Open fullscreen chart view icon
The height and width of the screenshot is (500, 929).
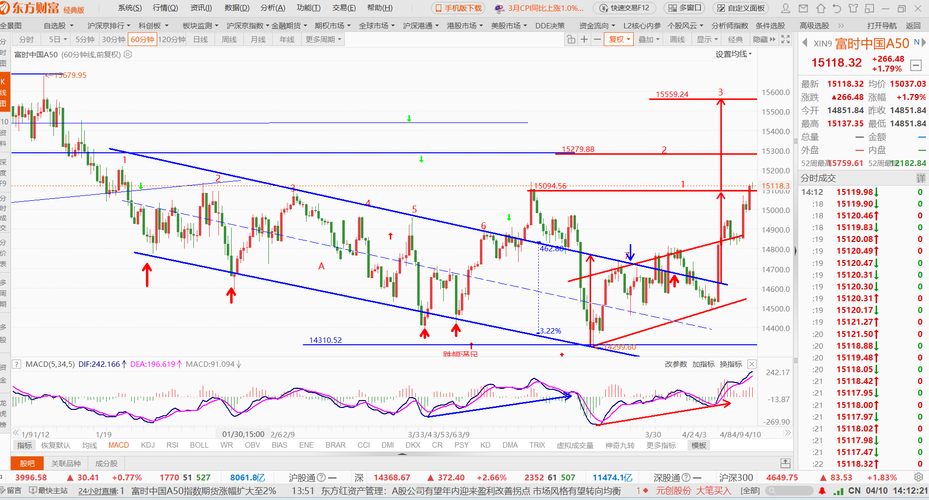786,39
